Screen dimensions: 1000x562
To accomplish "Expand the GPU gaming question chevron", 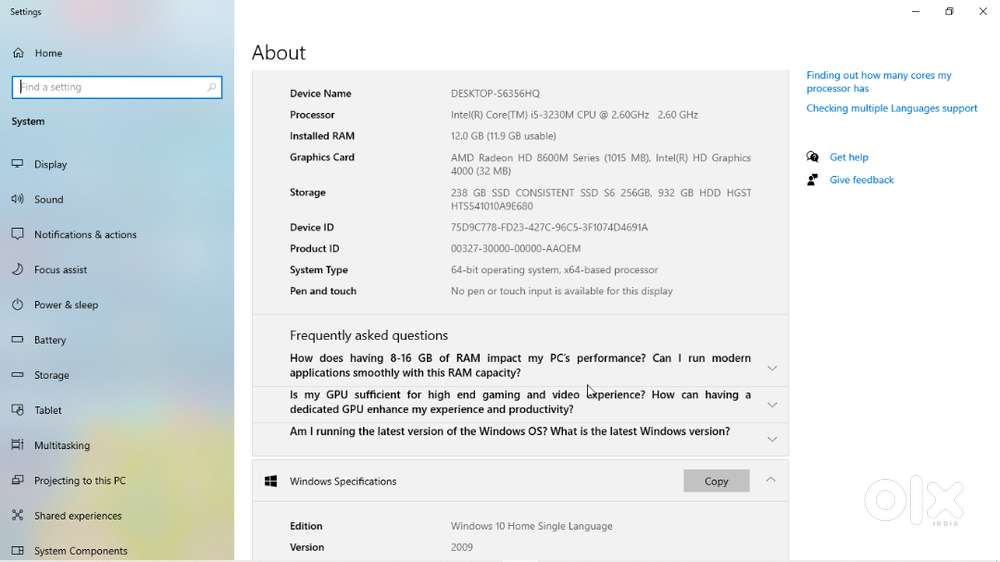I will (x=772, y=404).
